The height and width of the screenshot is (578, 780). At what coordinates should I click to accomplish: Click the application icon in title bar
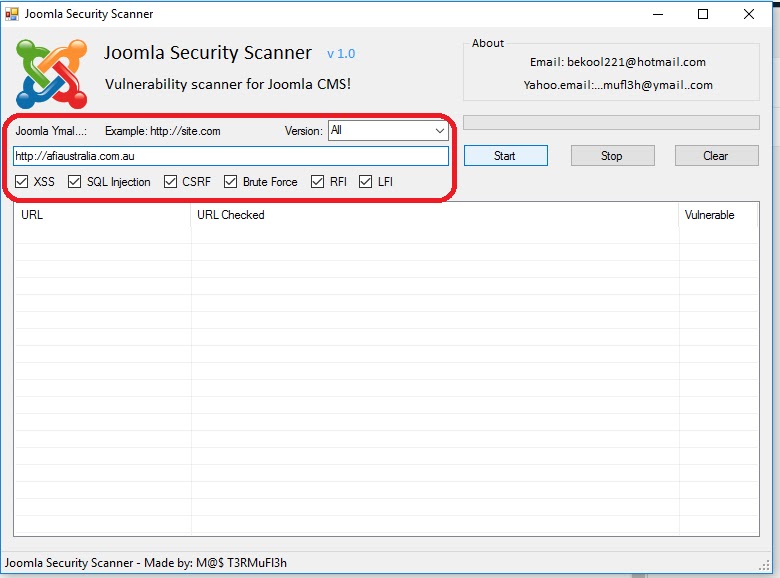pyautogui.click(x=11, y=14)
